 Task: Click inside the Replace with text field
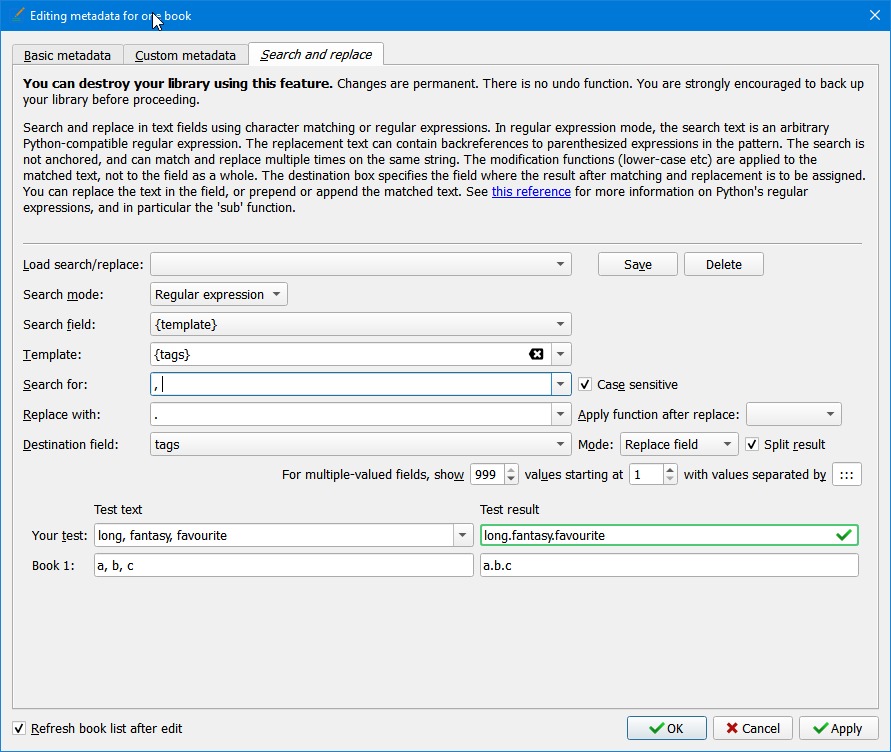pyautogui.click(x=350, y=414)
